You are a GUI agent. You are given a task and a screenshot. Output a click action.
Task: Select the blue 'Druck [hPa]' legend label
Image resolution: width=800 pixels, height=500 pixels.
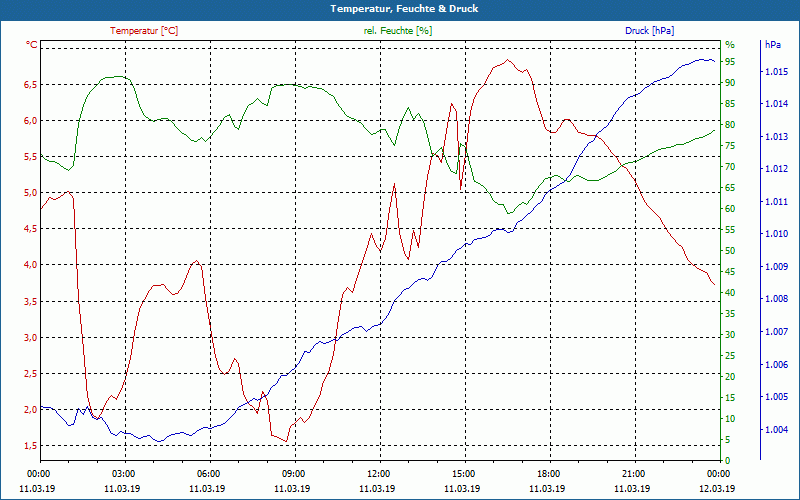[649, 31]
